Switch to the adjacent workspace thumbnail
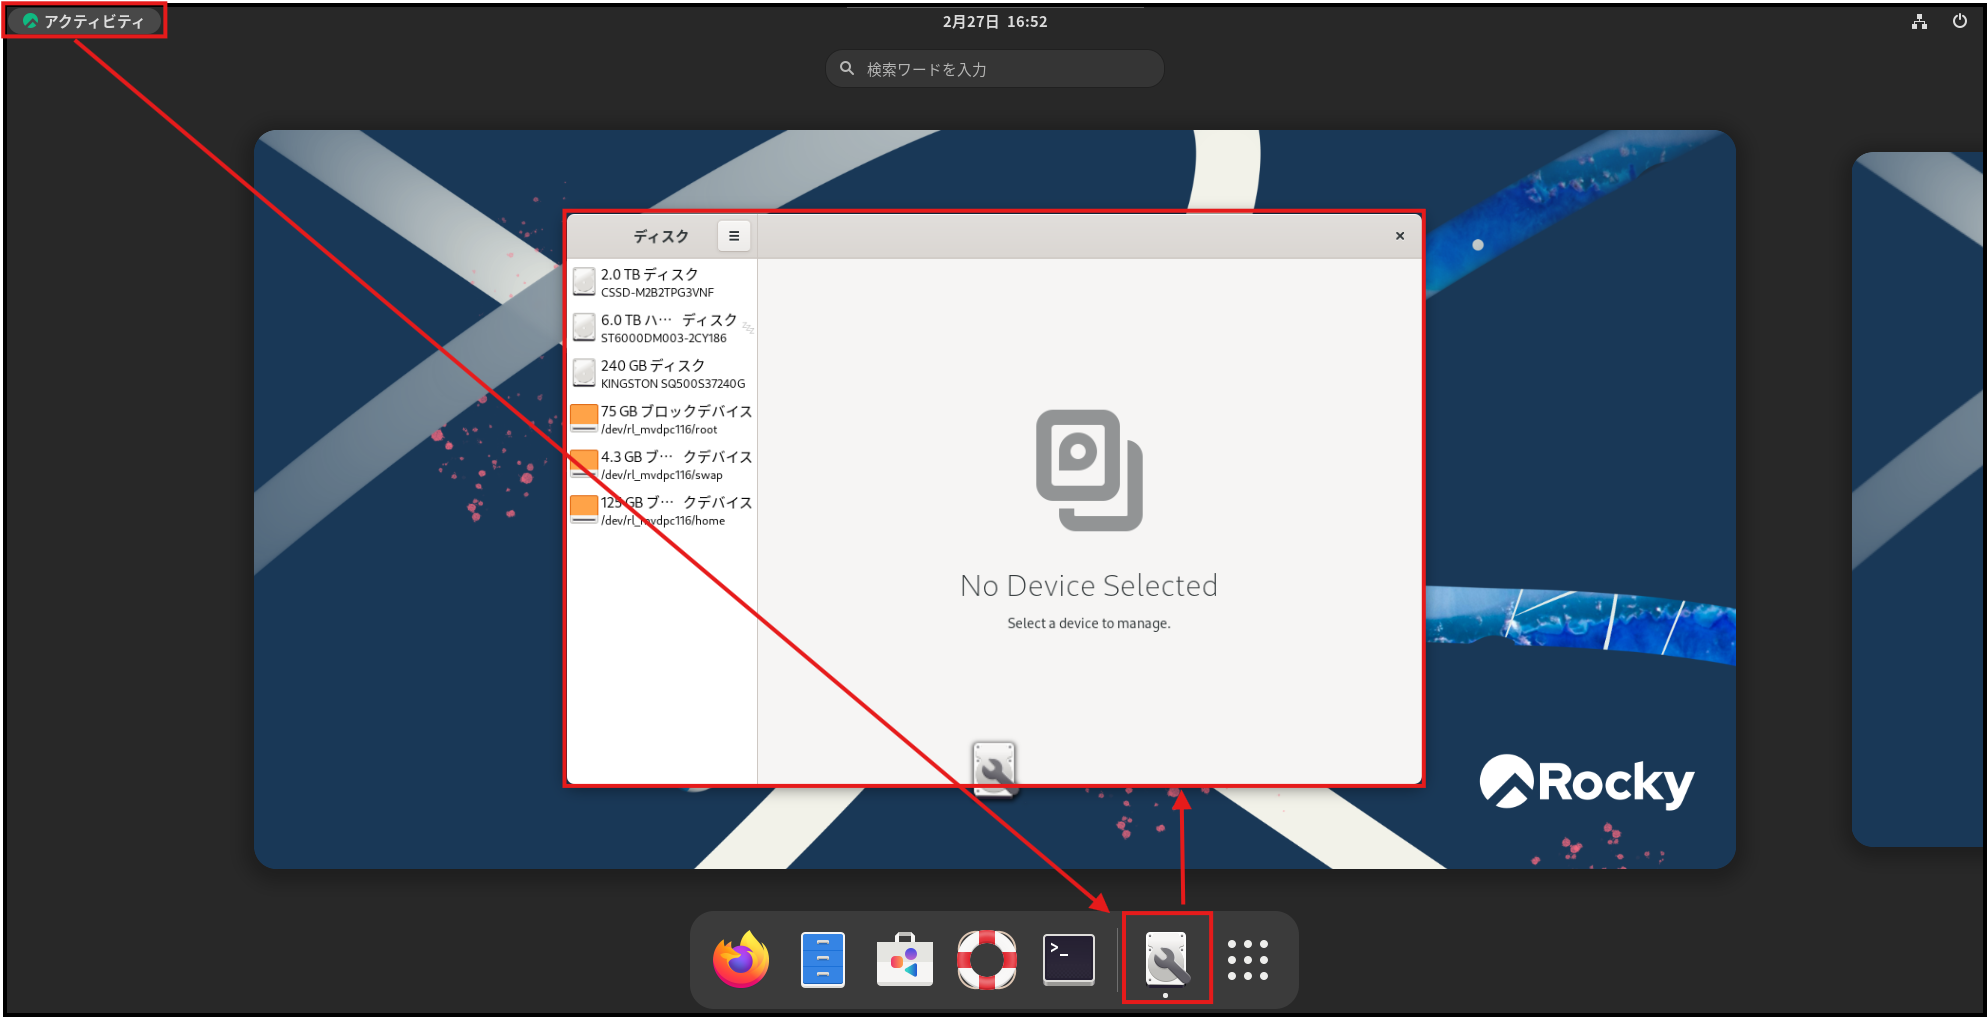This screenshot has width=1987, height=1017. (1920, 500)
